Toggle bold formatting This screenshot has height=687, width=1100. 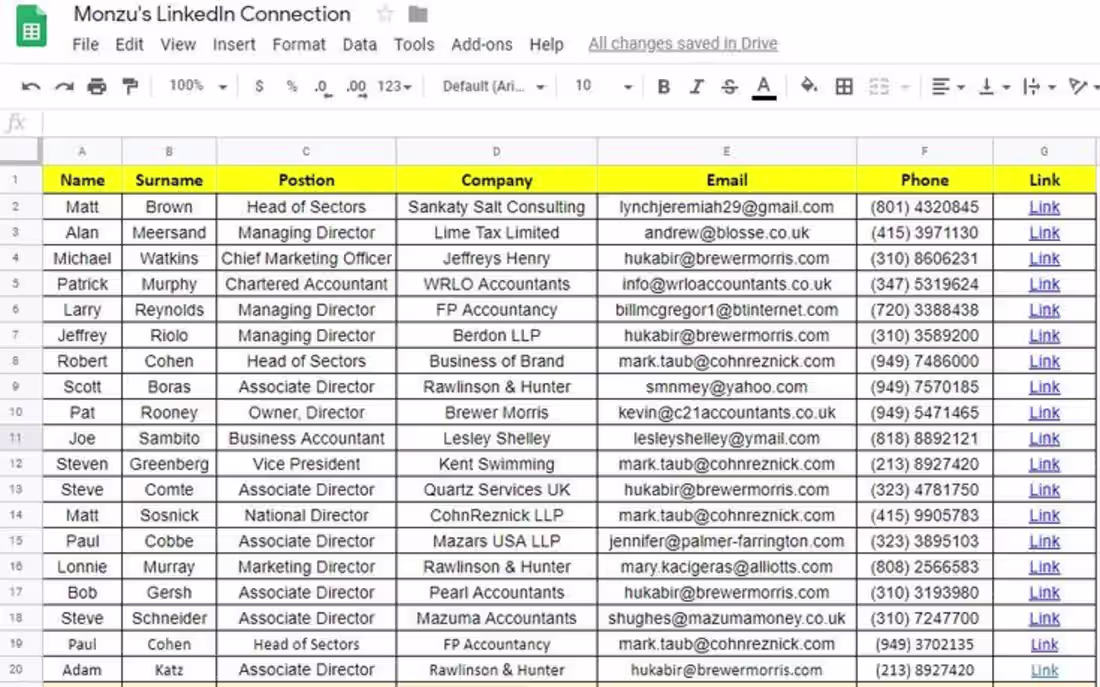tap(663, 86)
